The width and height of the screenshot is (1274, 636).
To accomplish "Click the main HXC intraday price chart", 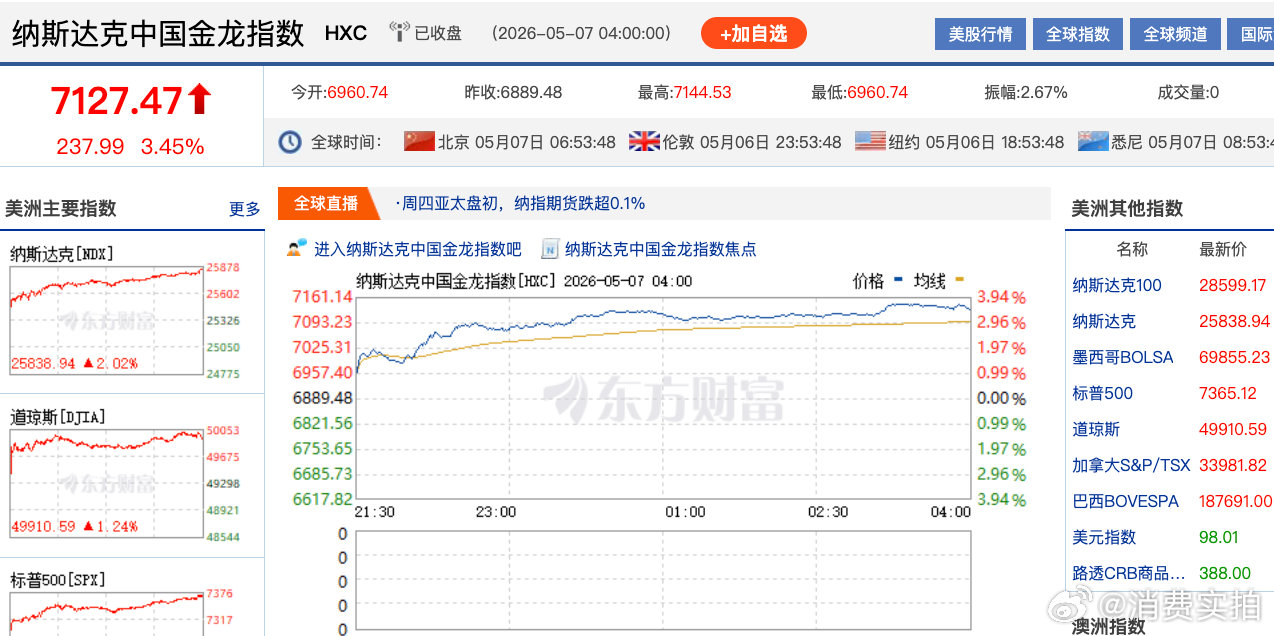I will (663, 398).
